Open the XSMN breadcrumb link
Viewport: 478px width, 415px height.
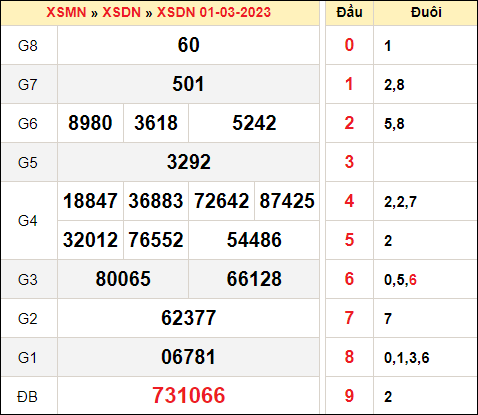pyautogui.click(x=66, y=12)
